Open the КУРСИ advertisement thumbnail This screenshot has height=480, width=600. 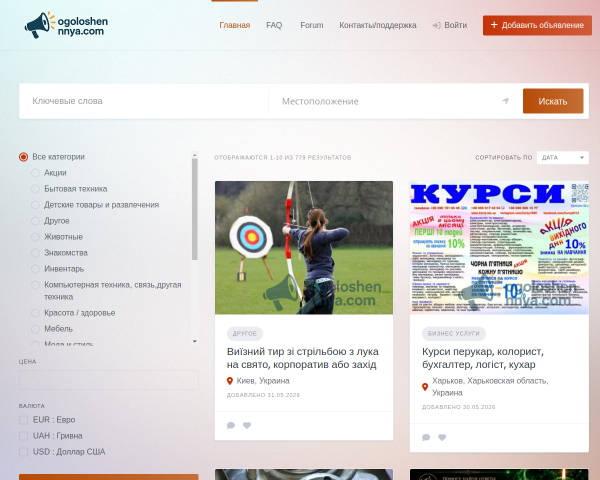499,248
